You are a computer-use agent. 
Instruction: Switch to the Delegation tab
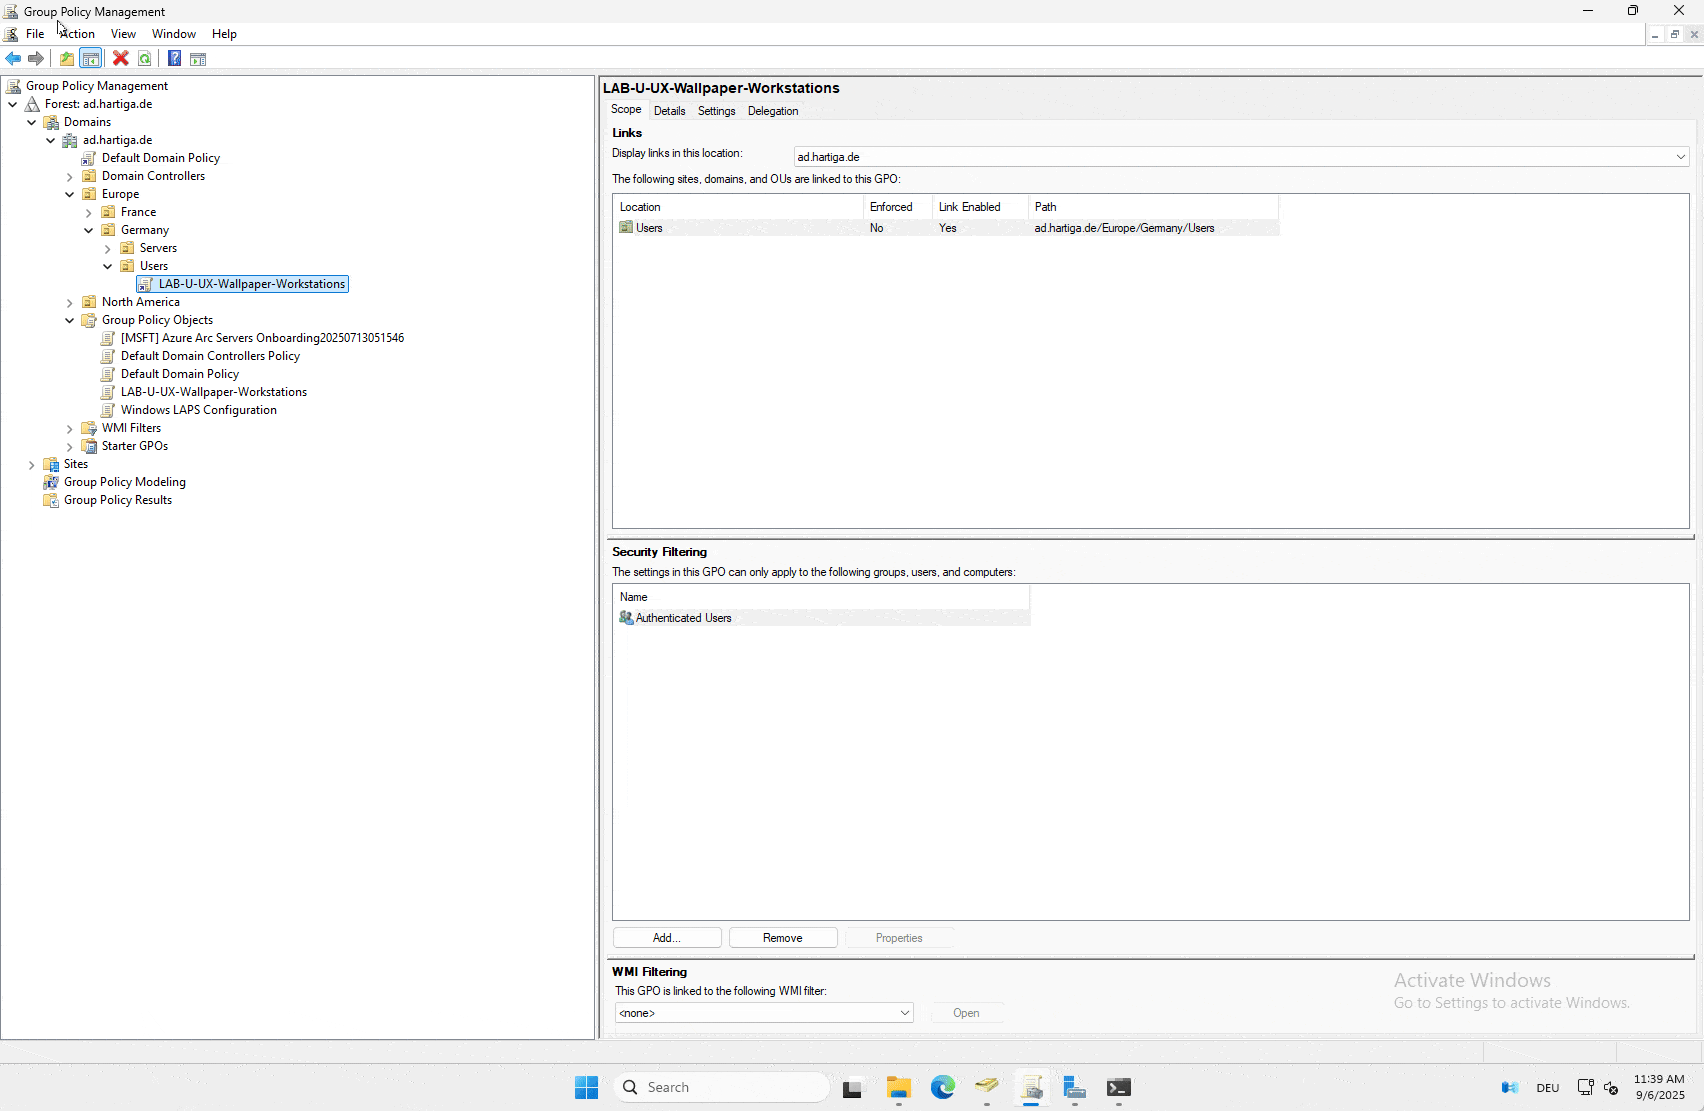click(x=772, y=110)
